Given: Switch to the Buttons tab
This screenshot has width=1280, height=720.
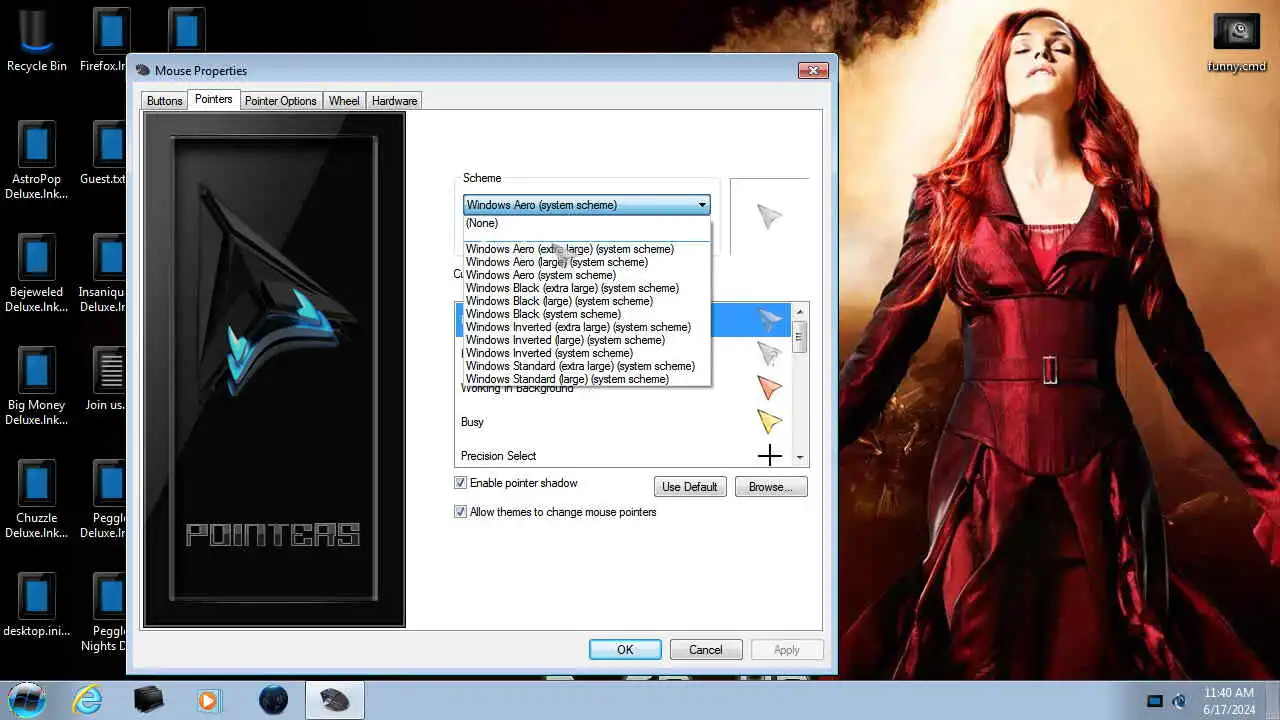Looking at the screenshot, I should 164,101.
